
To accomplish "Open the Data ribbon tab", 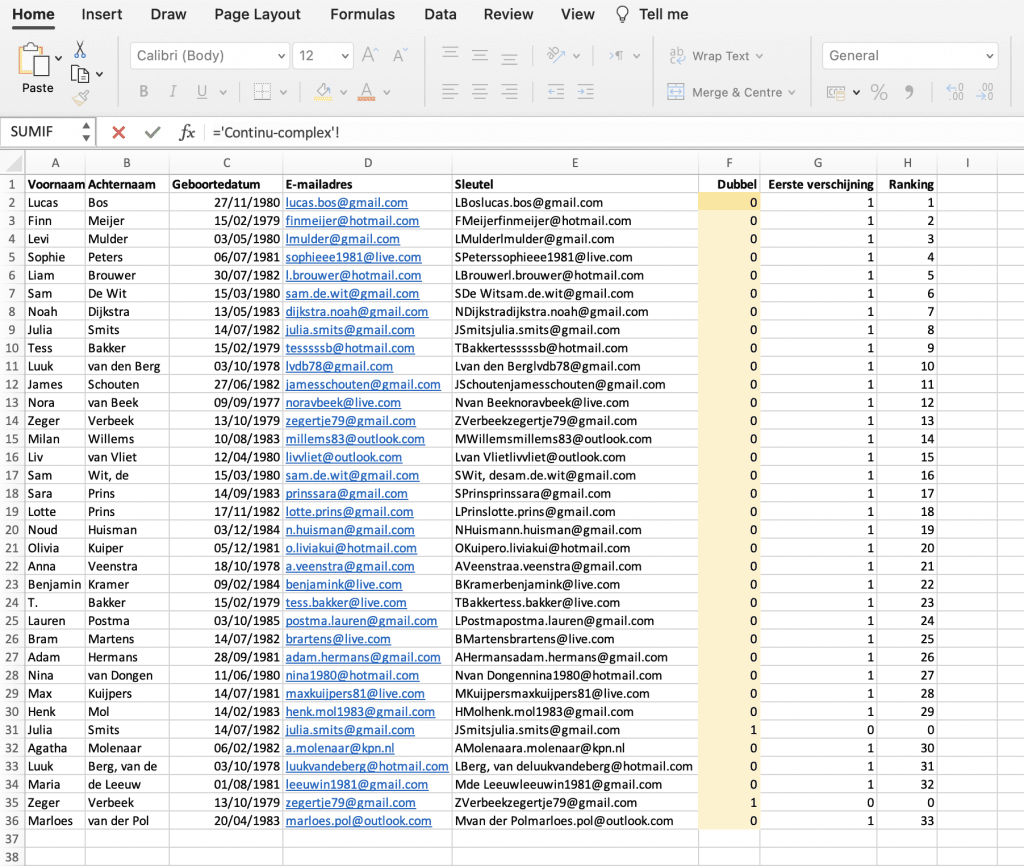I will click(440, 14).
